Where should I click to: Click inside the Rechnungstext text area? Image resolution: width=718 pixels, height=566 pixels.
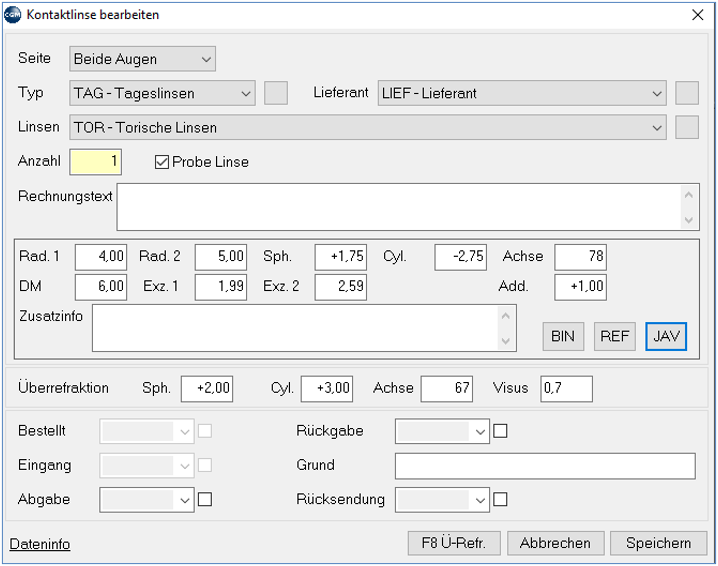coord(398,207)
